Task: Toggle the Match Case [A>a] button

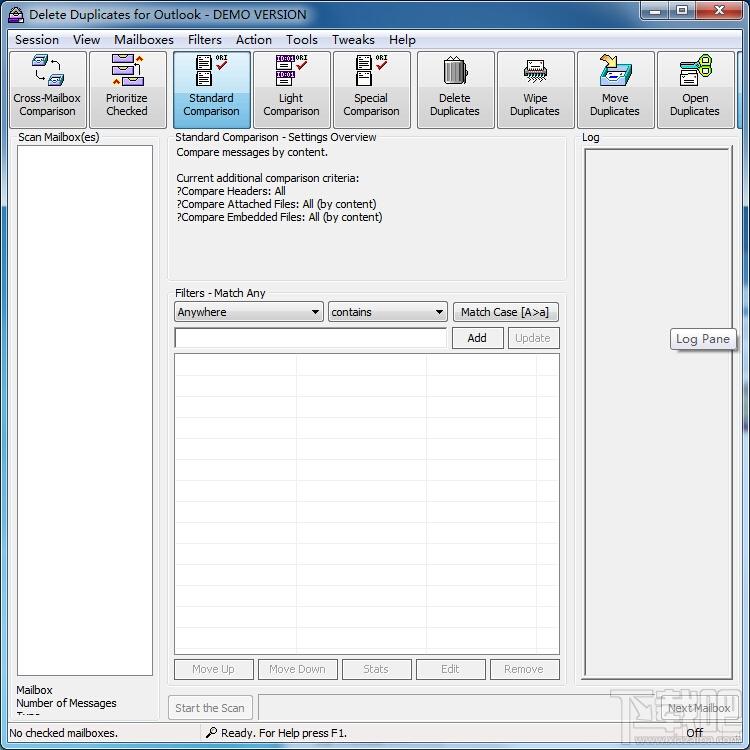Action: [505, 312]
